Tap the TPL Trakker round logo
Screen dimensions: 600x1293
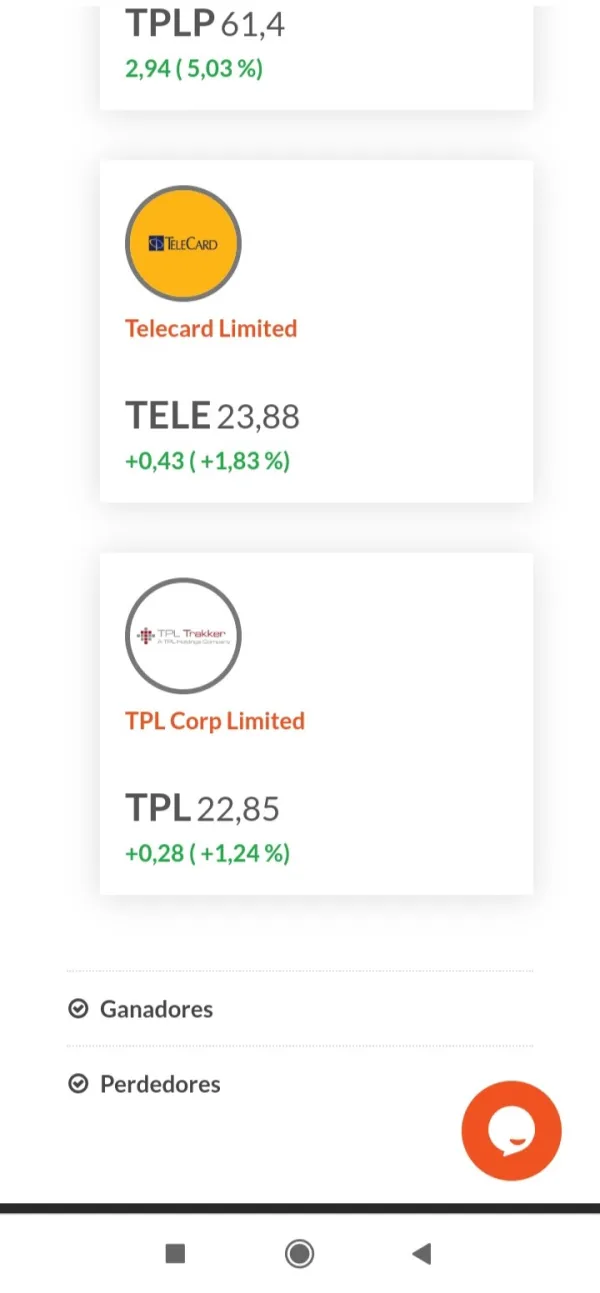tap(183, 635)
